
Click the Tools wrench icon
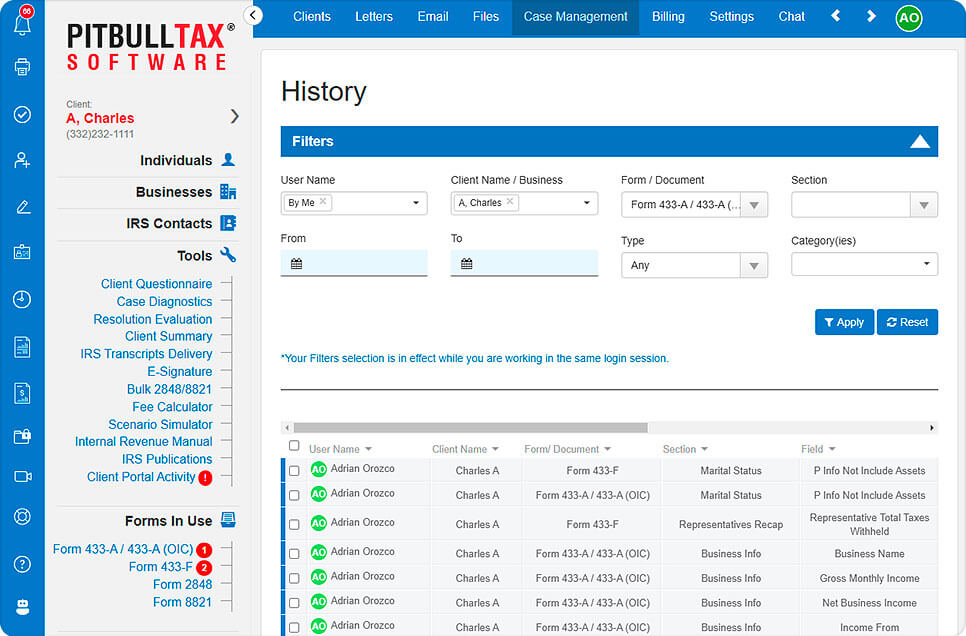(x=228, y=255)
